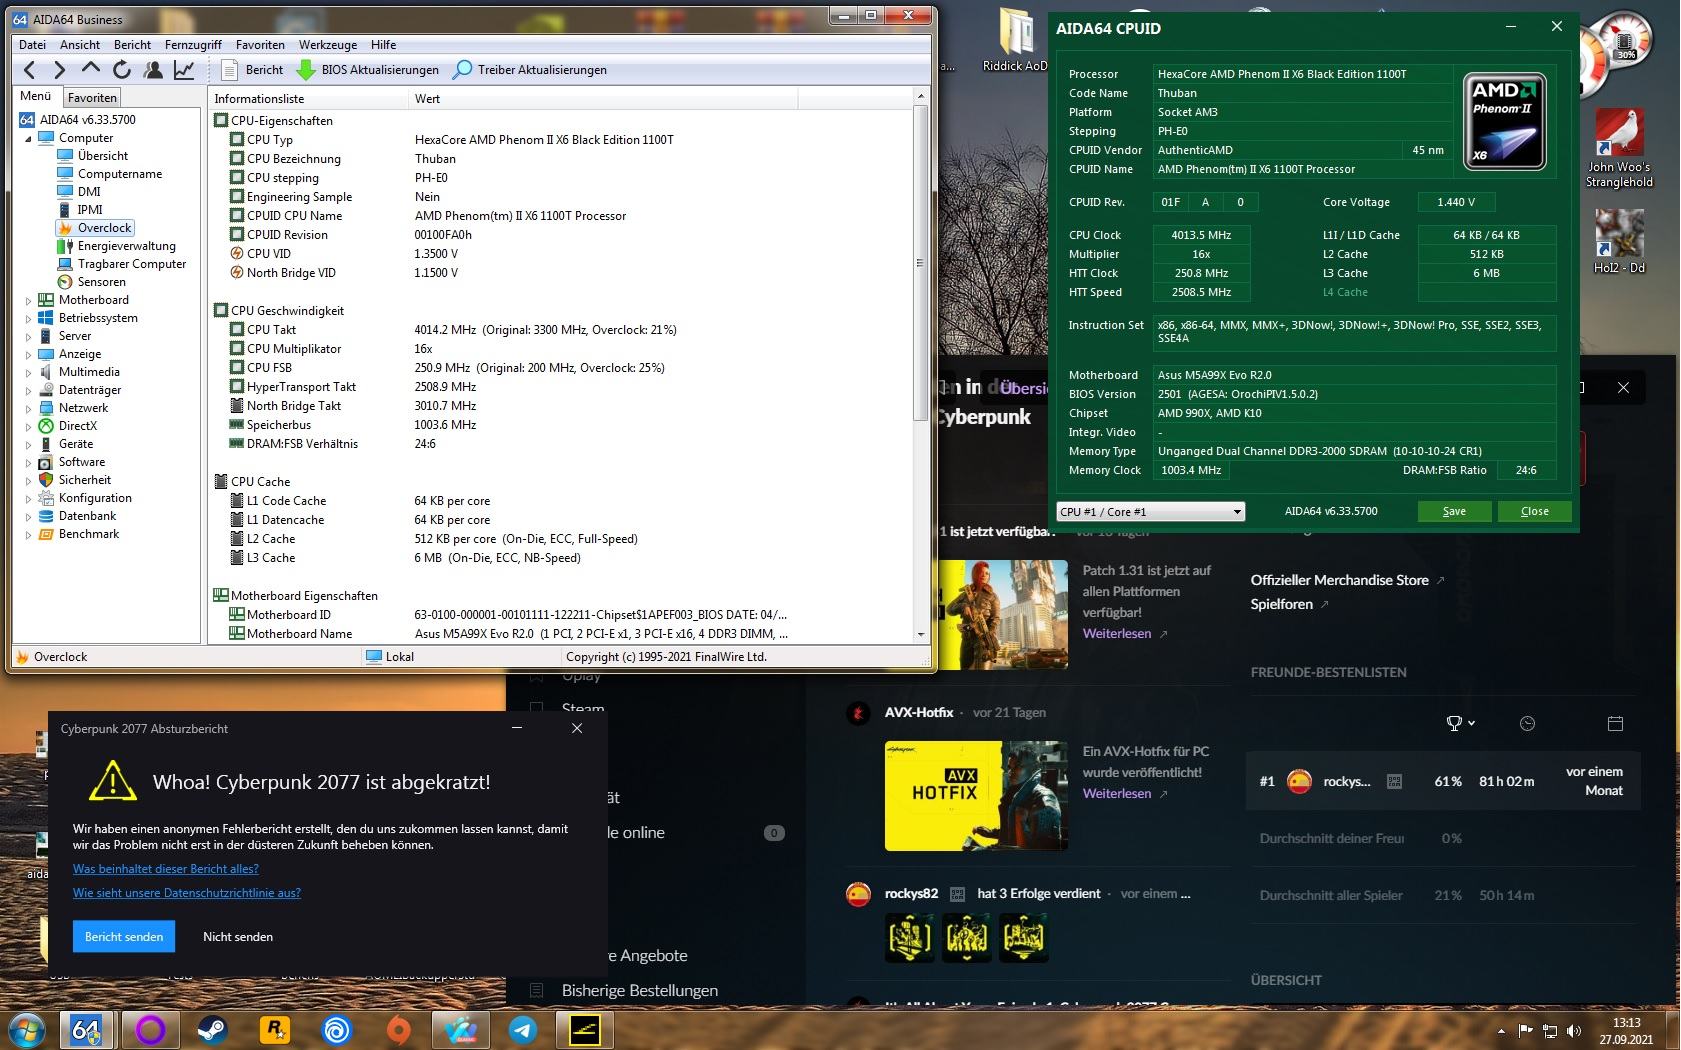
Task: Open the Datei menu
Action: (x=32, y=44)
